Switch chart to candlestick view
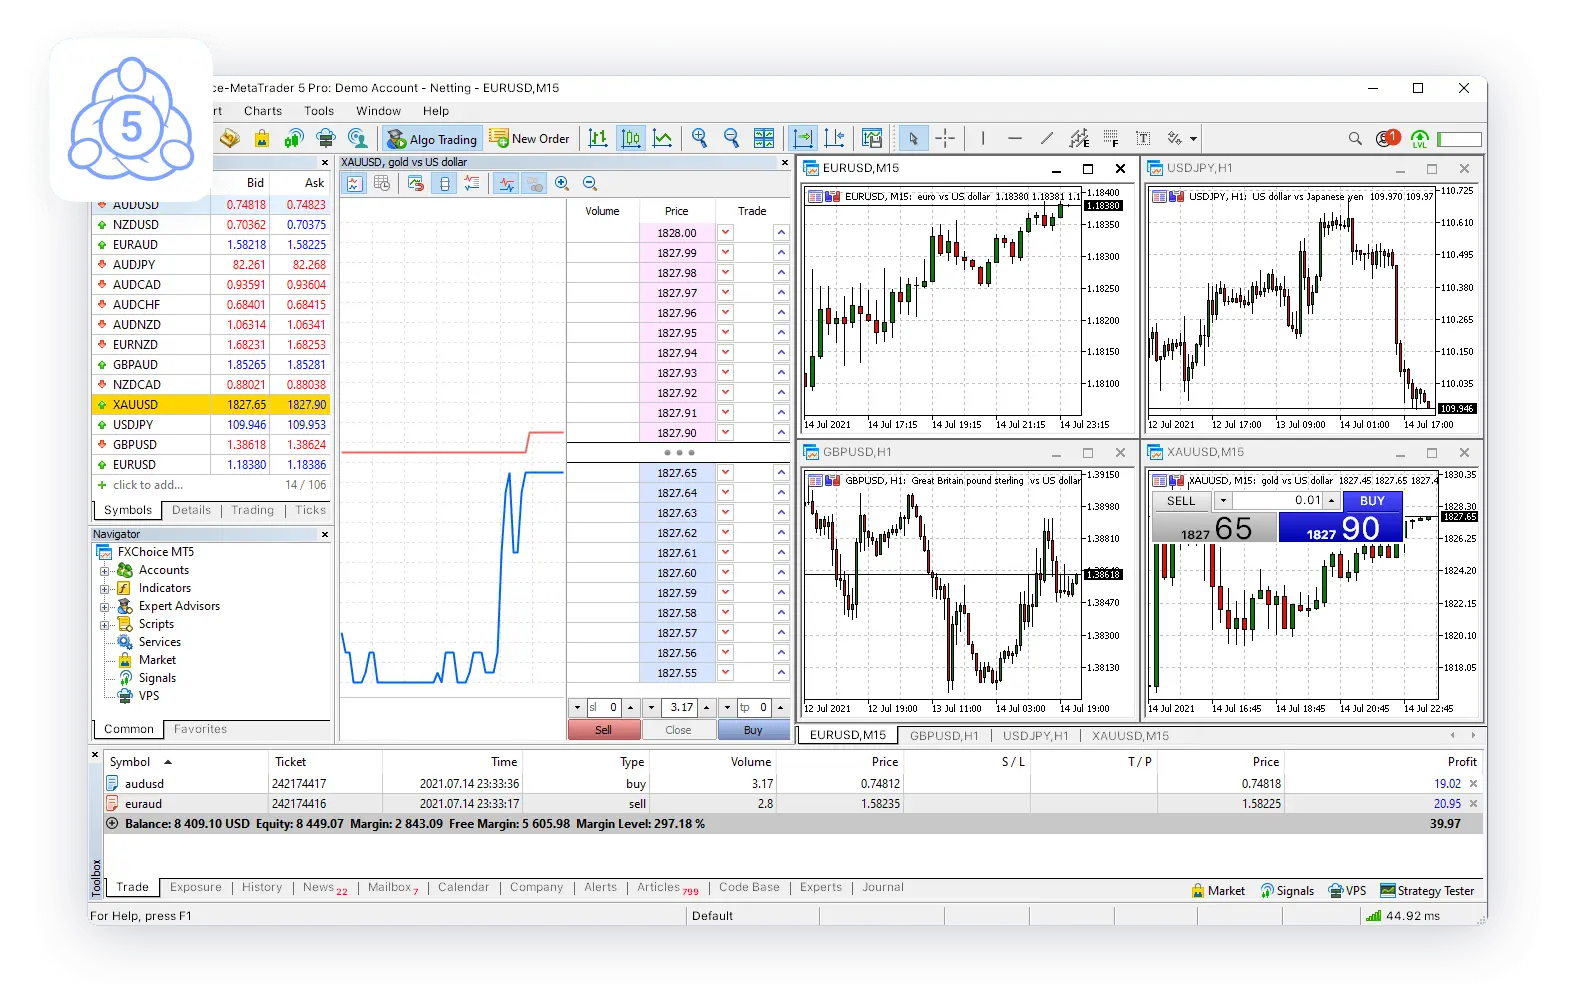The height and width of the screenshot is (1000, 1576). (631, 139)
